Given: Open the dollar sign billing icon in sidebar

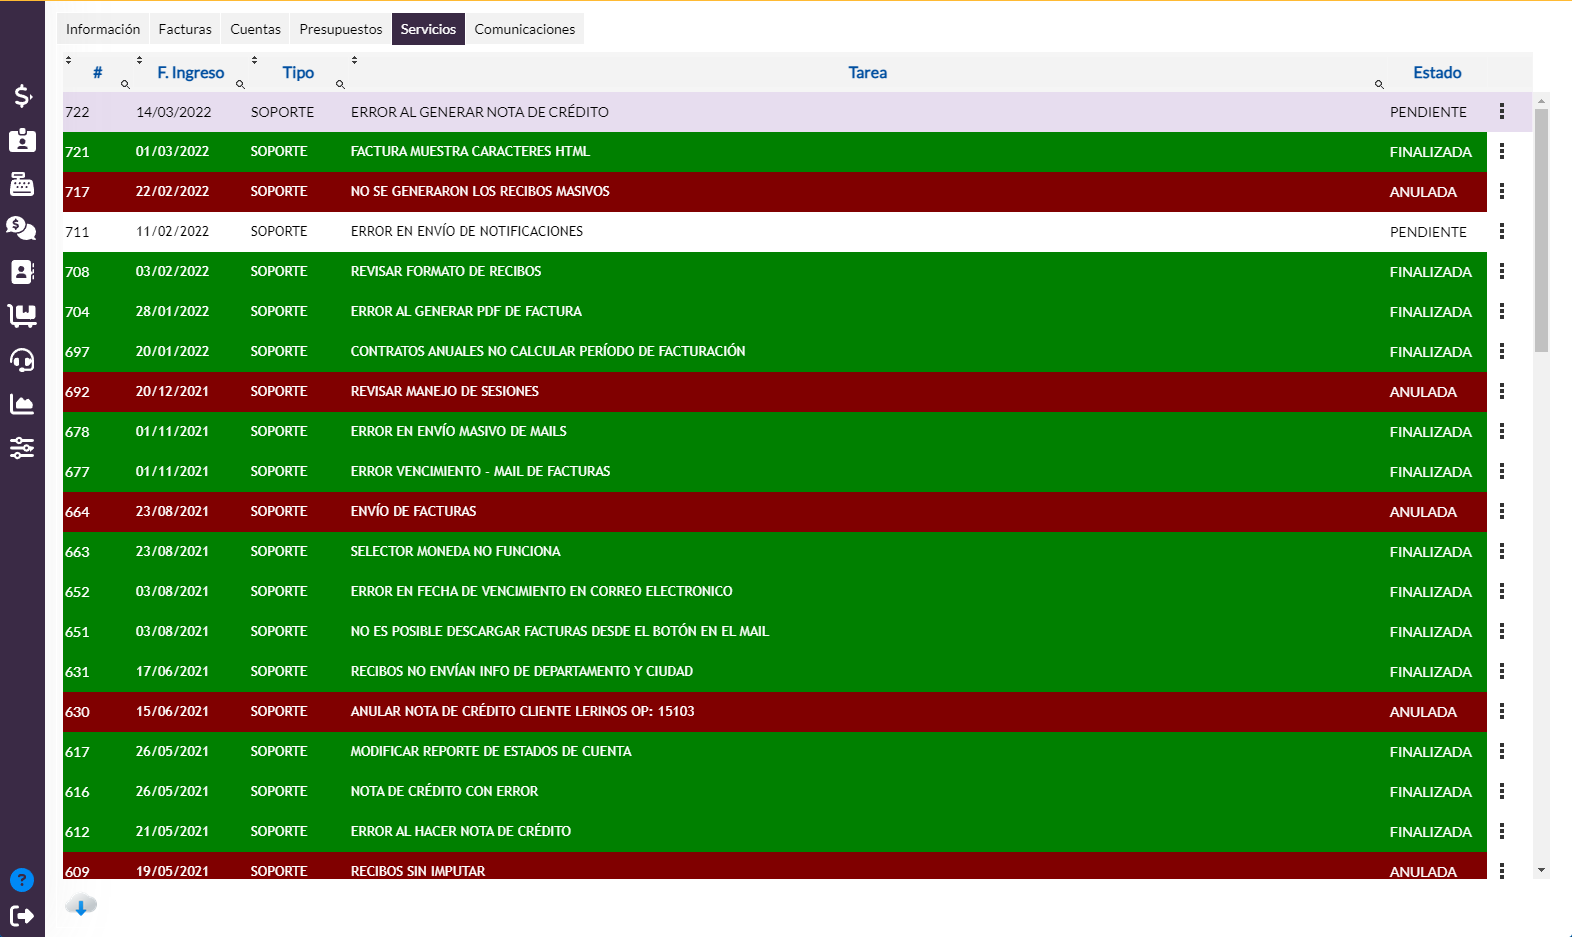Looking at the screenshot, I should (22, 96).
